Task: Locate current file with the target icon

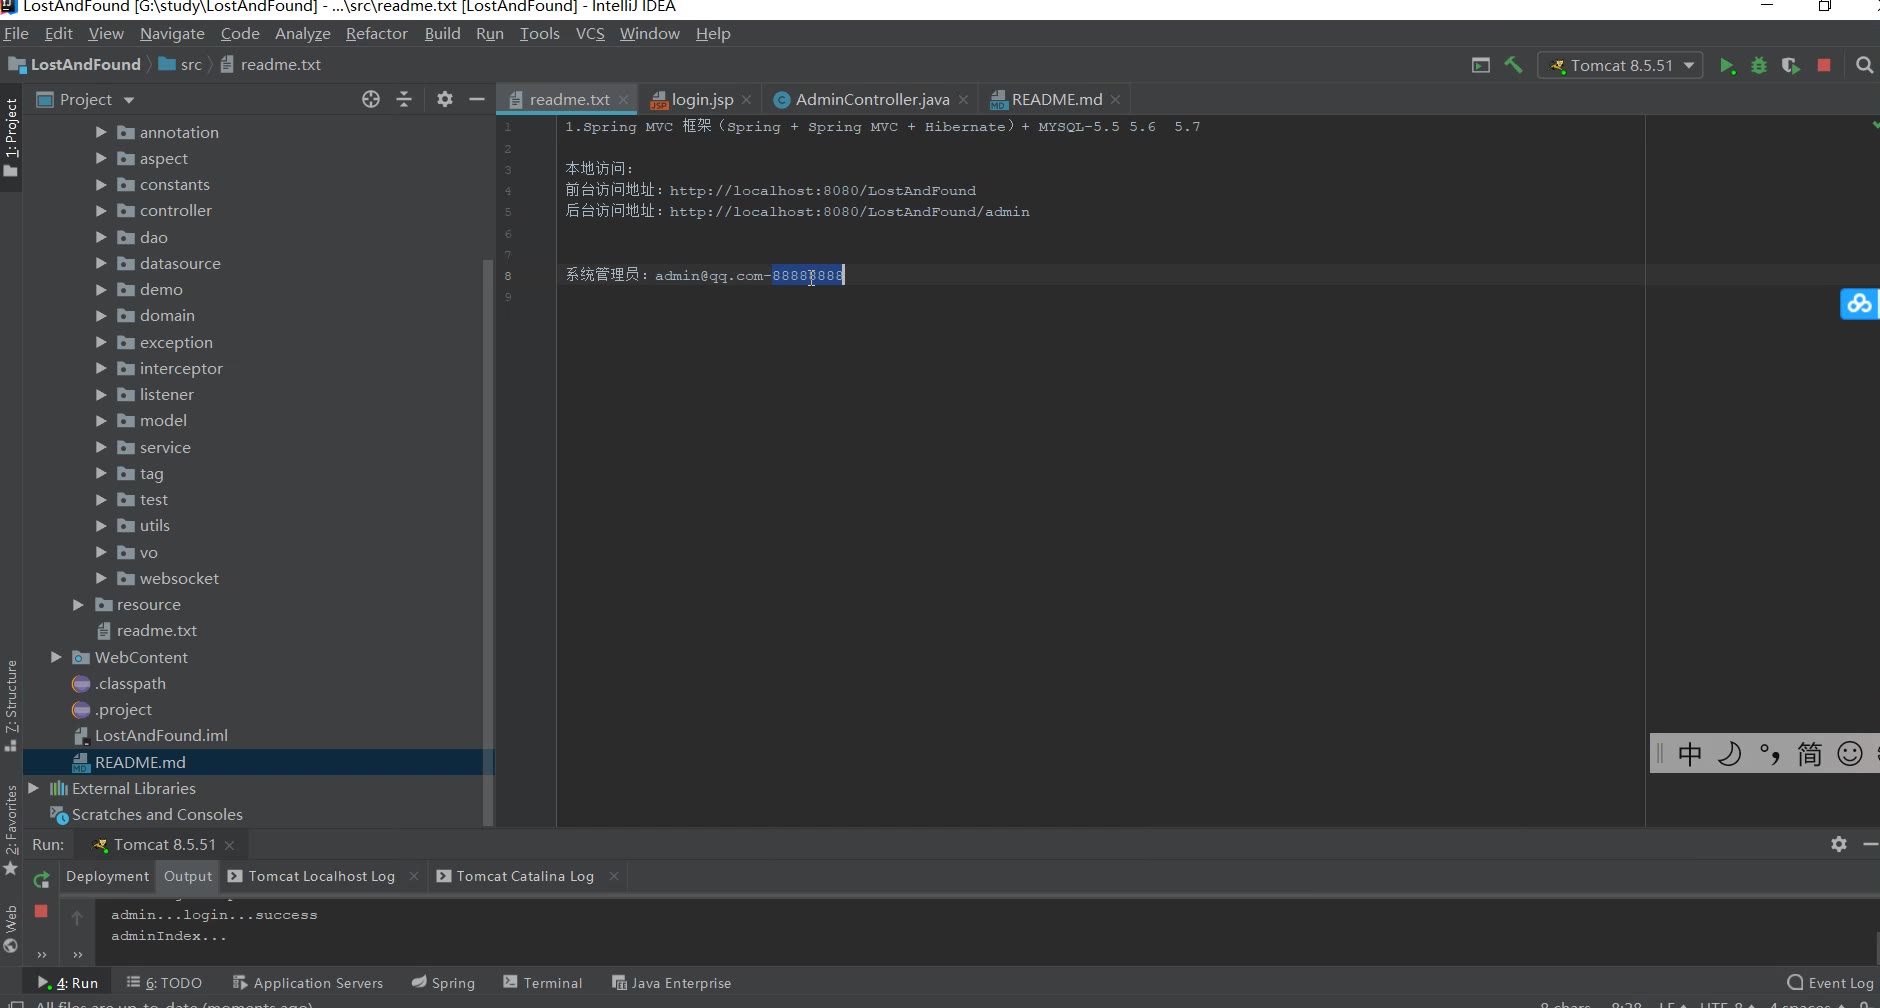Action: tap(371, 99)
